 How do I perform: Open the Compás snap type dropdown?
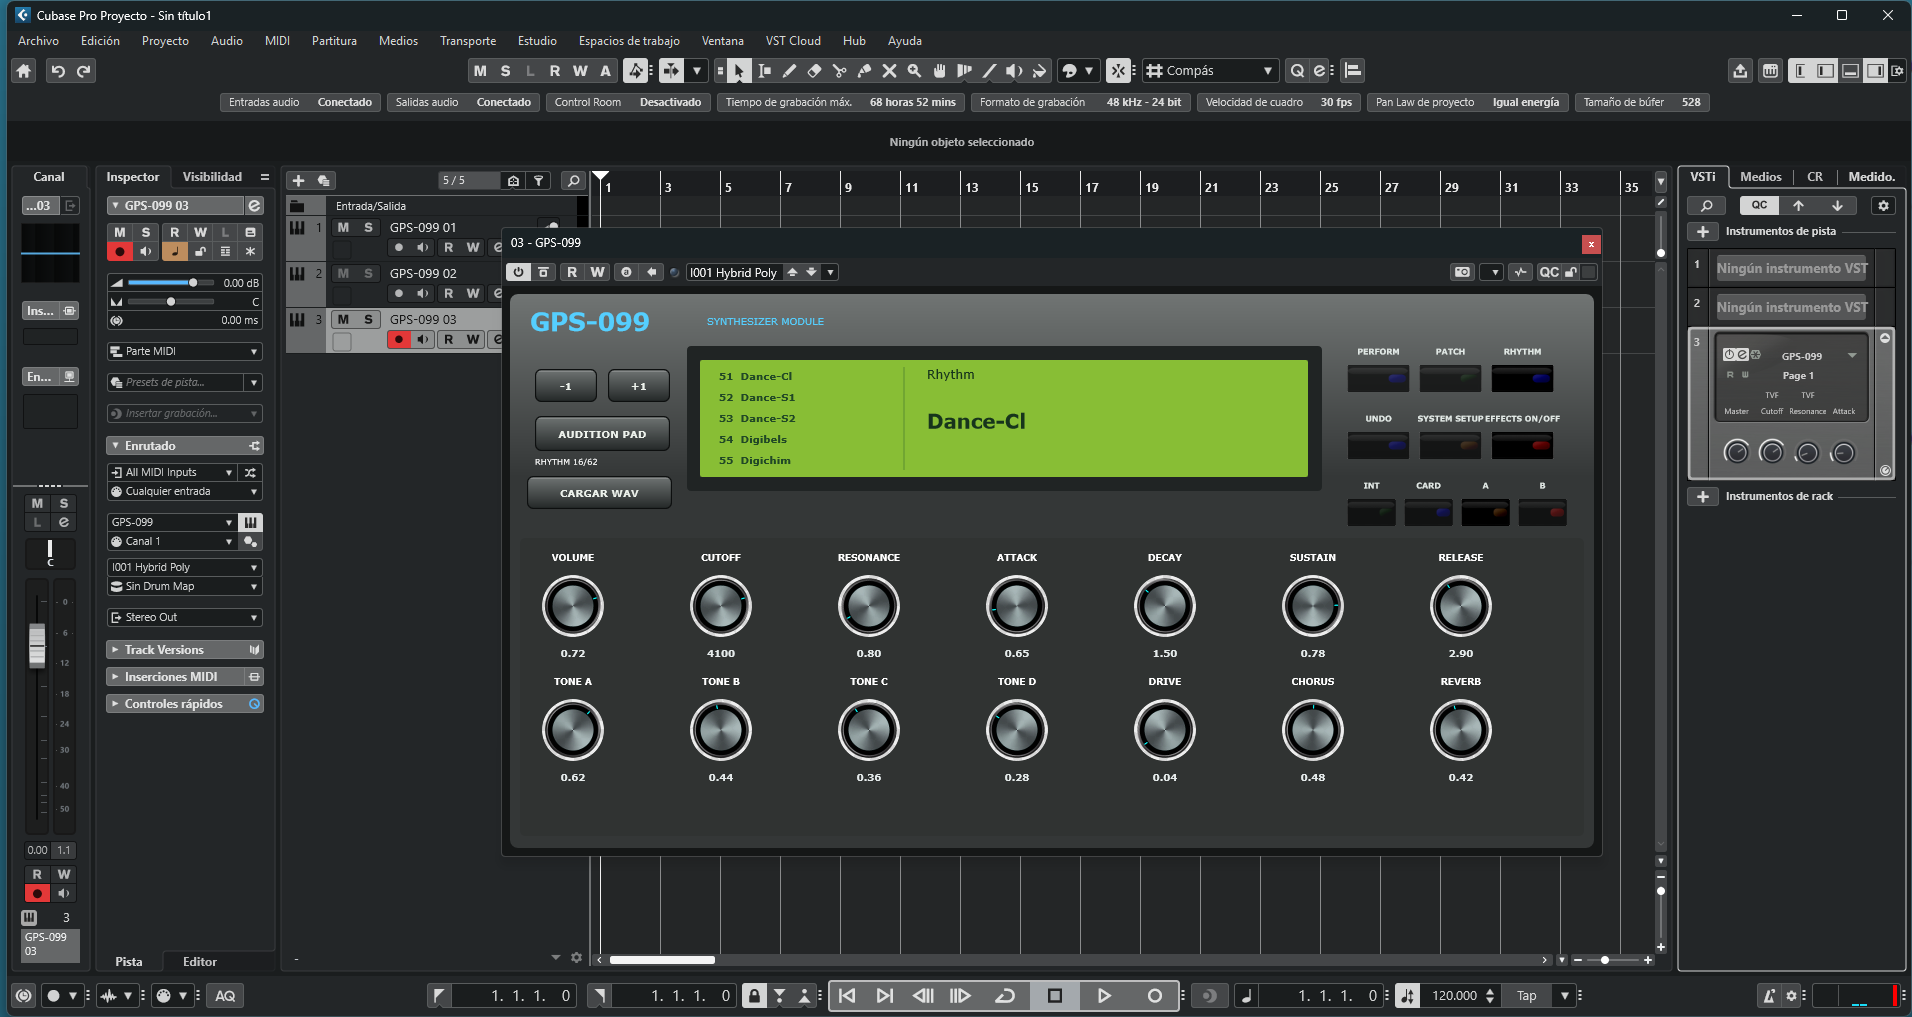click(x=1211, y=71)
